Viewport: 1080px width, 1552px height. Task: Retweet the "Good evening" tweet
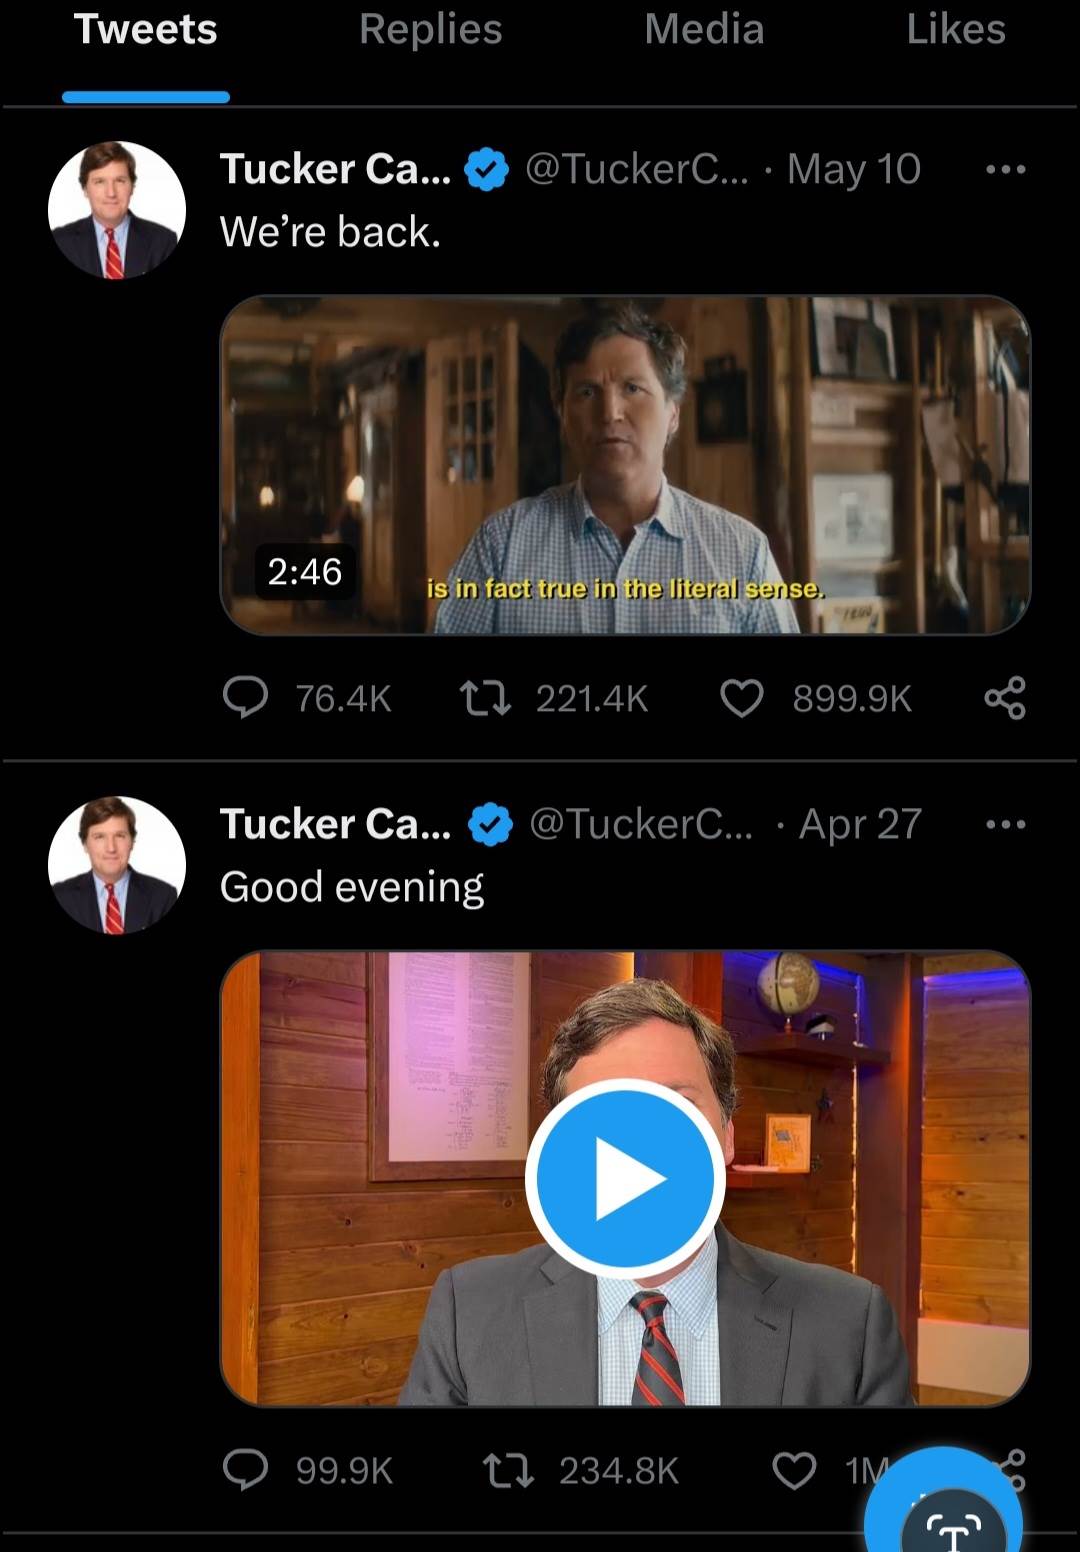(x=508, y=1470)
